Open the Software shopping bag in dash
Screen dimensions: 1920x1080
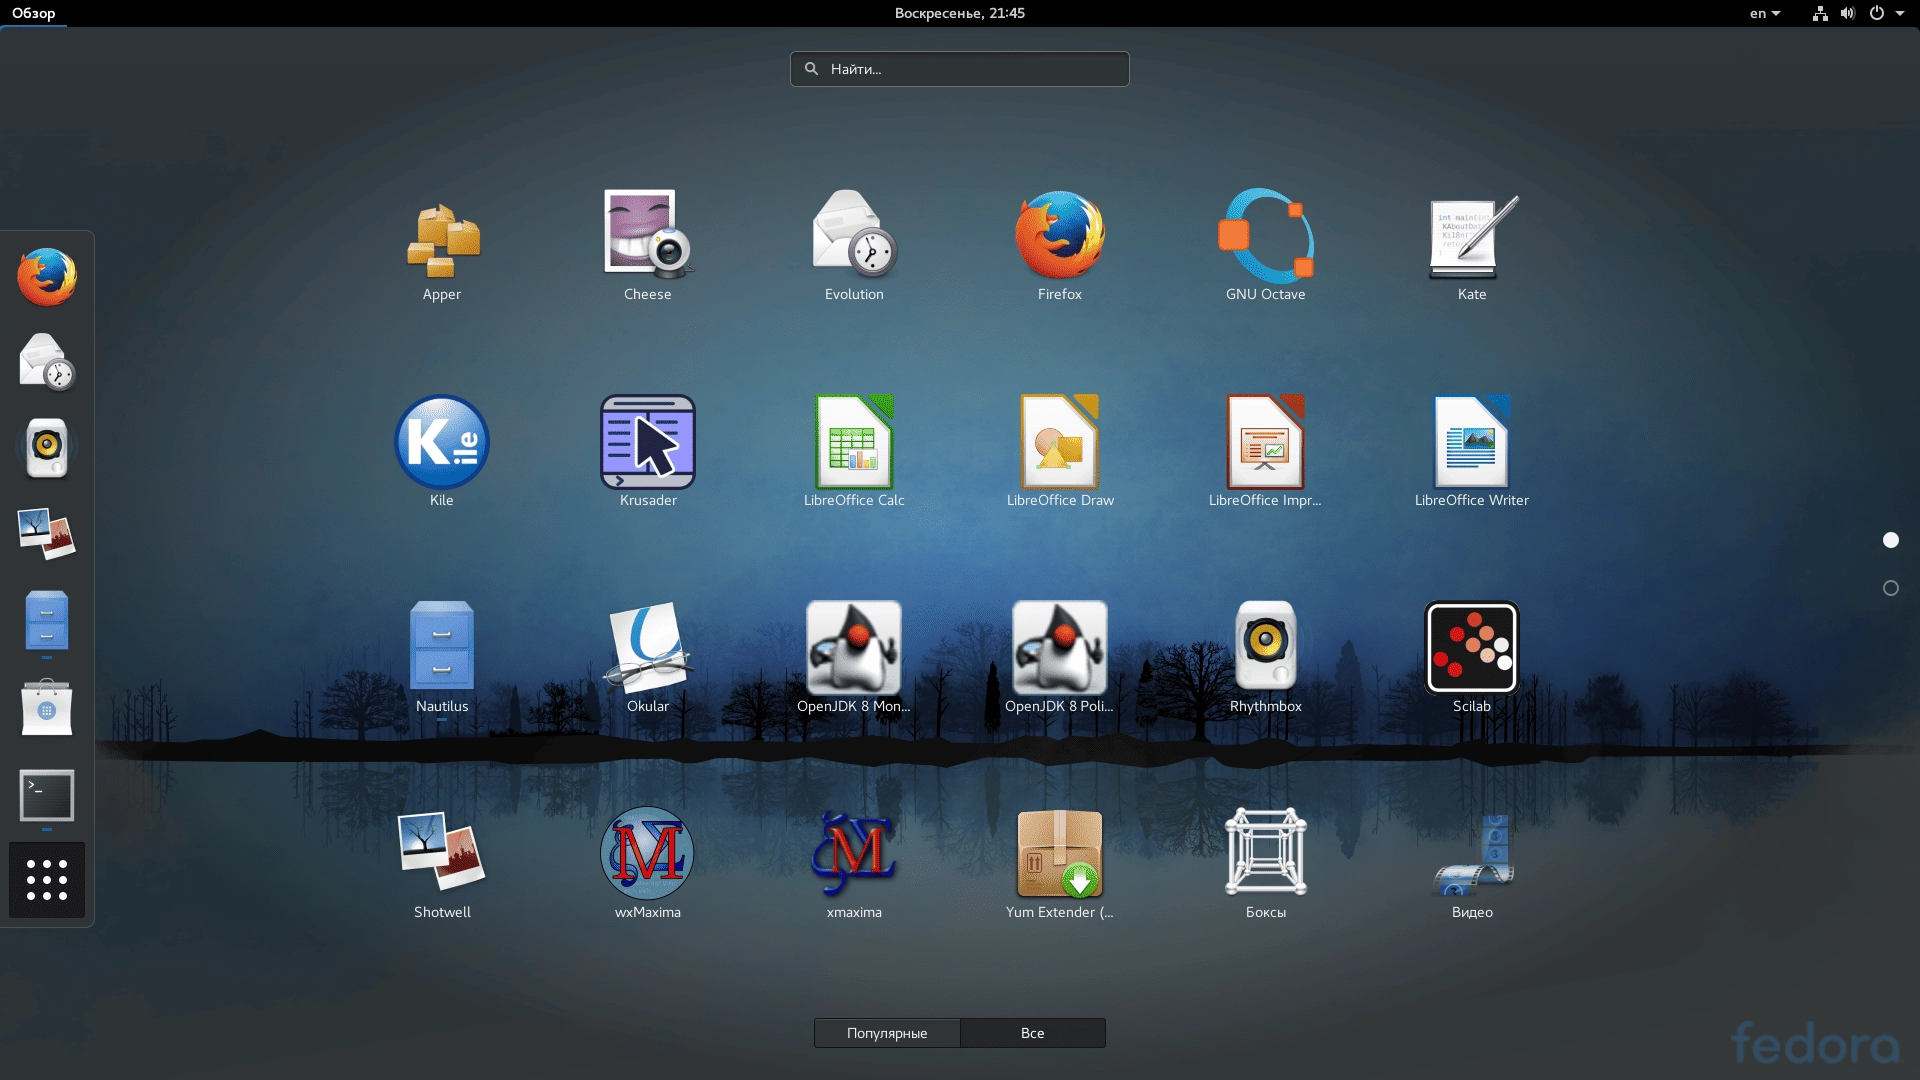(47, 708)
